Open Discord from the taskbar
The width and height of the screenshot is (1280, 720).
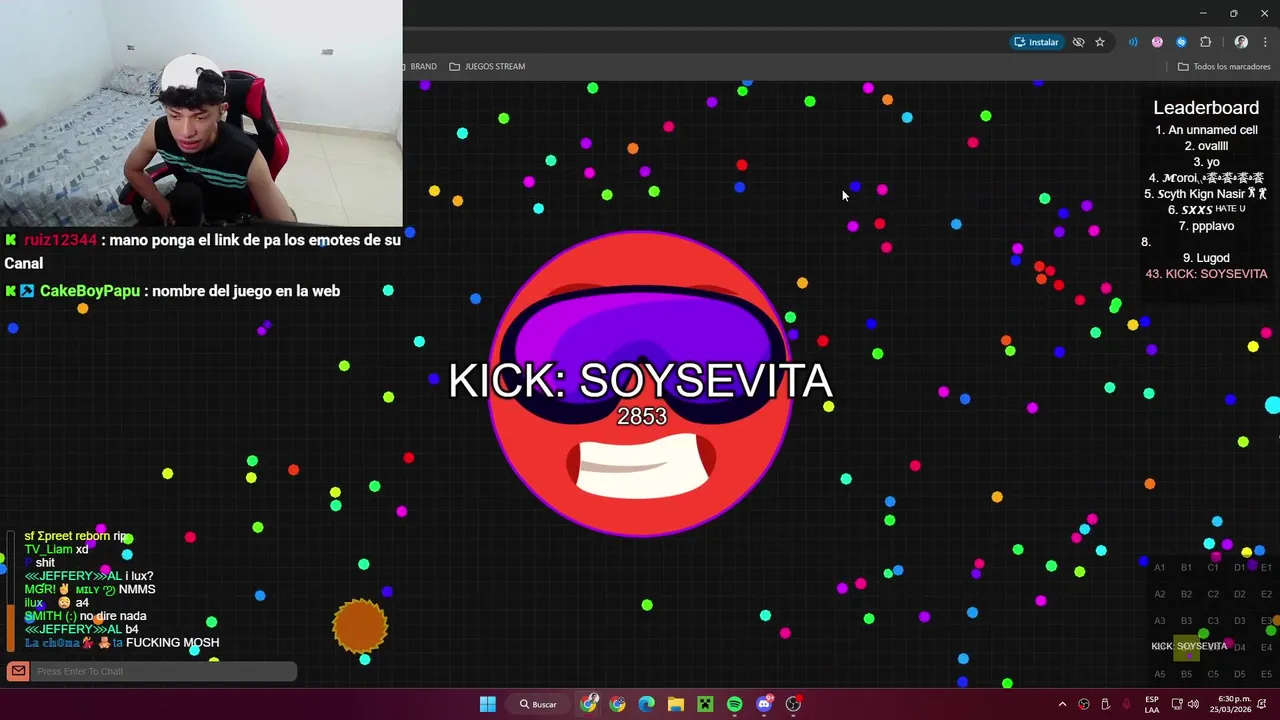764,704
